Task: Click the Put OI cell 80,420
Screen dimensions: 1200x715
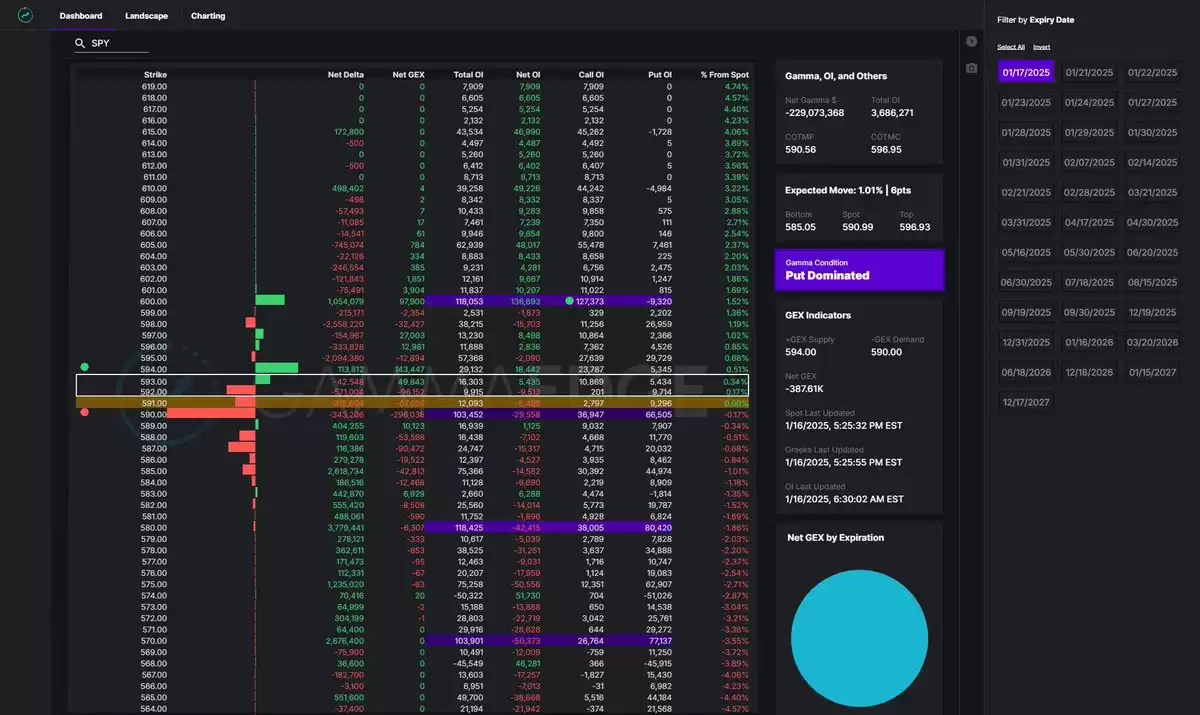Action: coord(659,528)
